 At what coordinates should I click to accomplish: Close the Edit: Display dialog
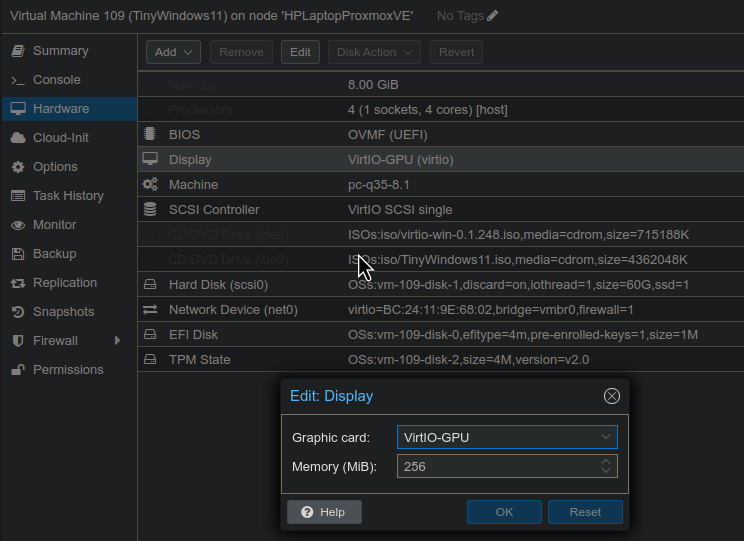click(x=612, y=396)
